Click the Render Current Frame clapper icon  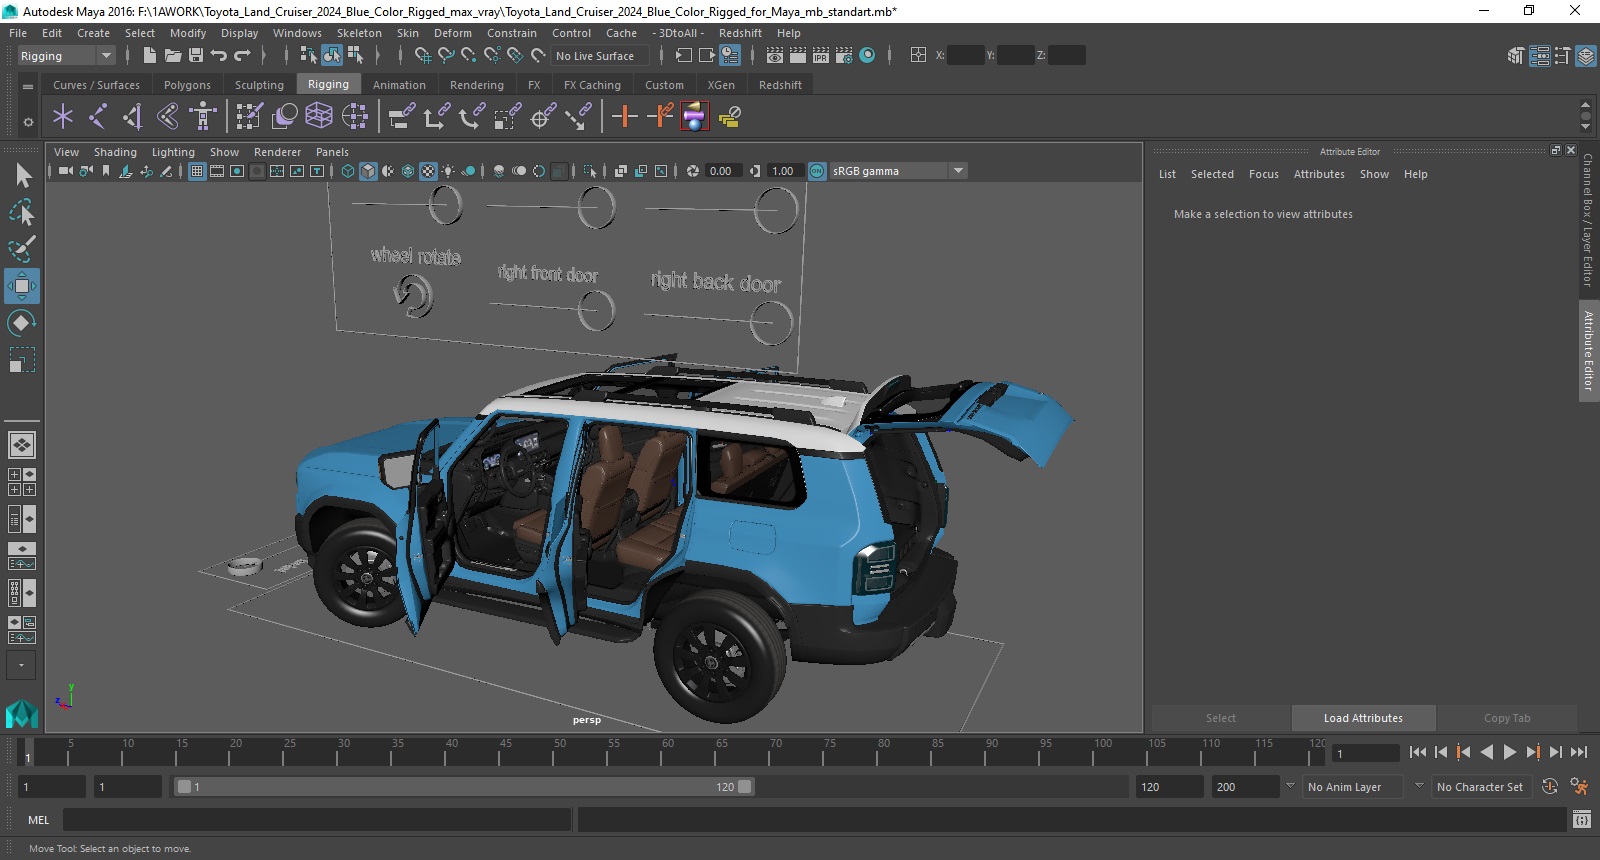coord(798,56)
